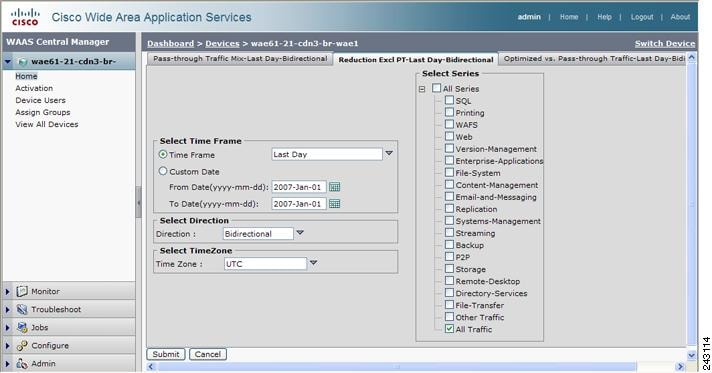Select the Time Frame radio button
Image resolution: width=712 pixels, height=373 pixels.
point(163,154)
